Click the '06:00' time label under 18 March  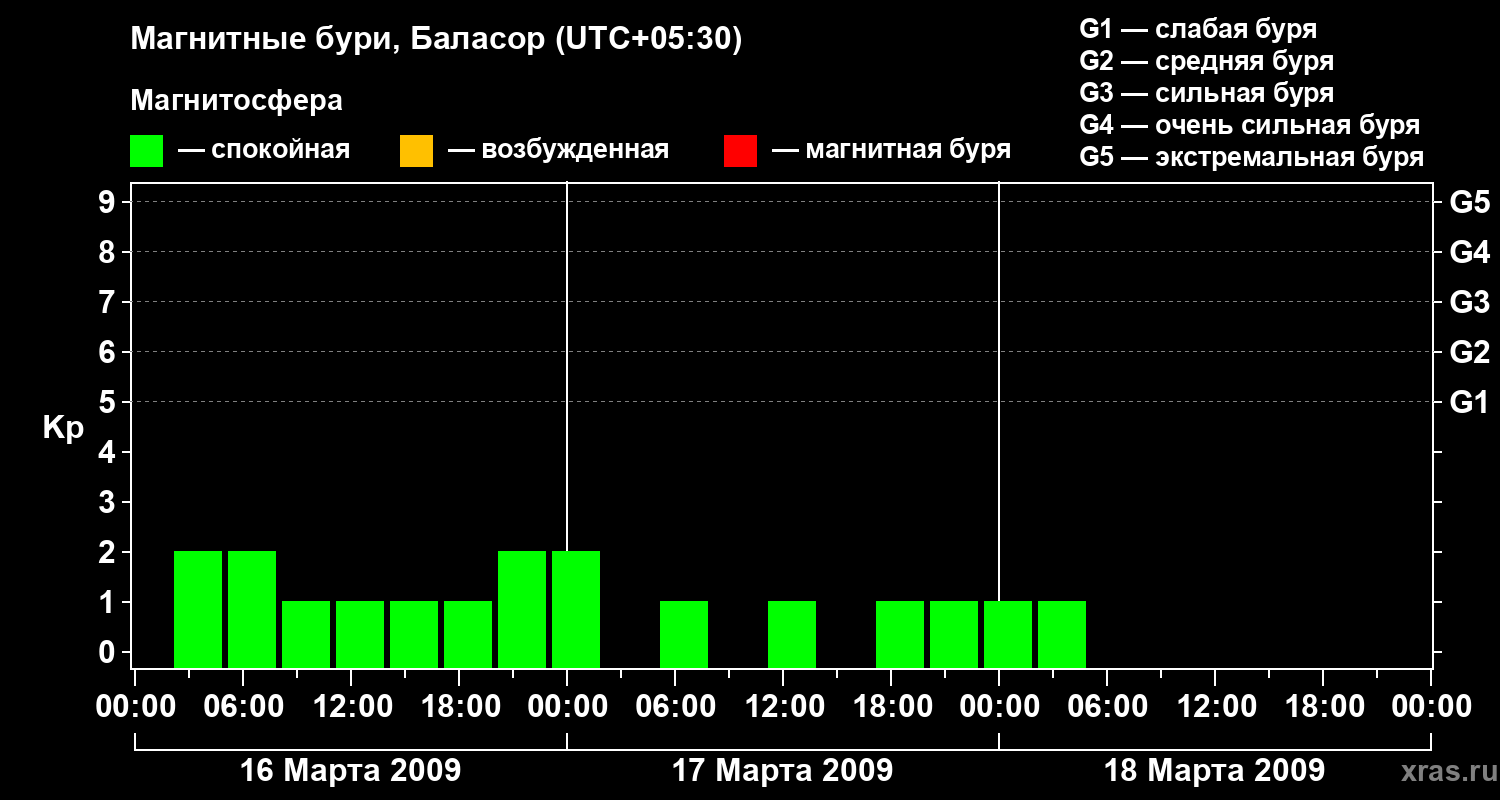tap(1107, 707)
